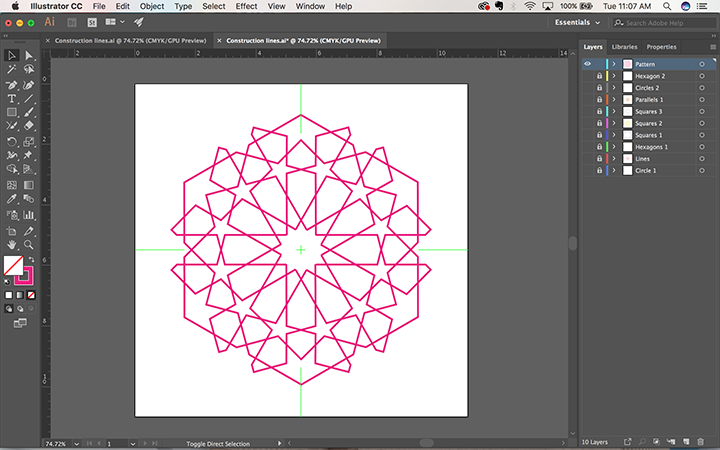Unlock the Lines layer
Image resolution: width=720 pixels, height=450 pixels.
coord(599,159)
